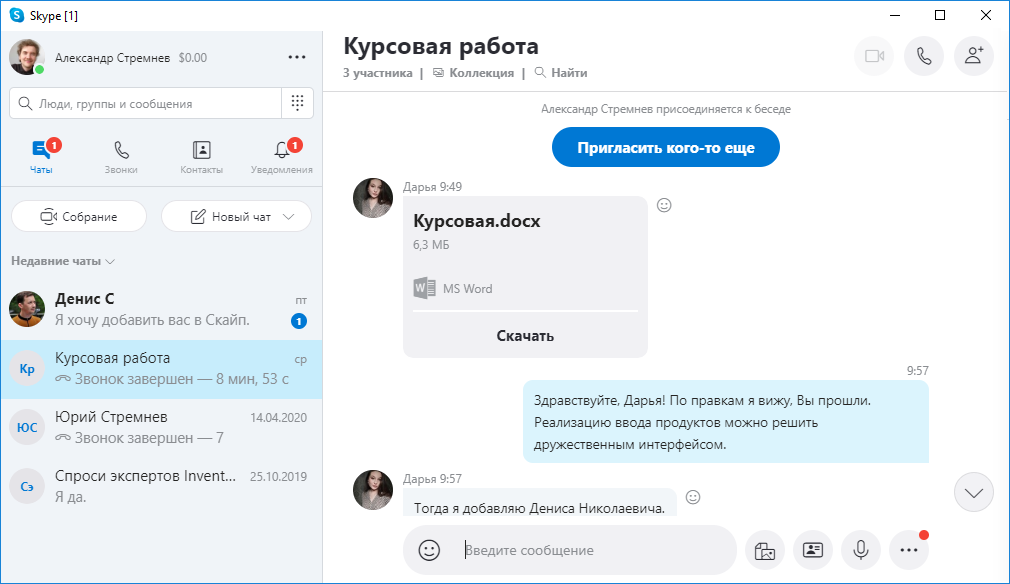Click the MS Word file icon

click(424, 288)
